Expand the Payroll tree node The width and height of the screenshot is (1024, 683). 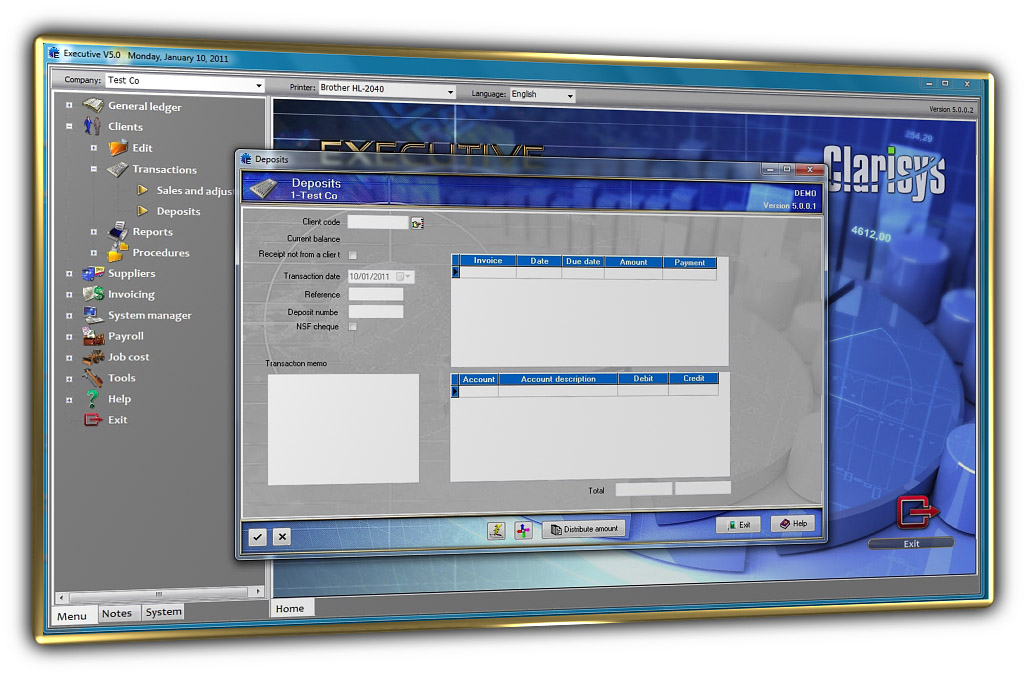(x=69, y=336)
